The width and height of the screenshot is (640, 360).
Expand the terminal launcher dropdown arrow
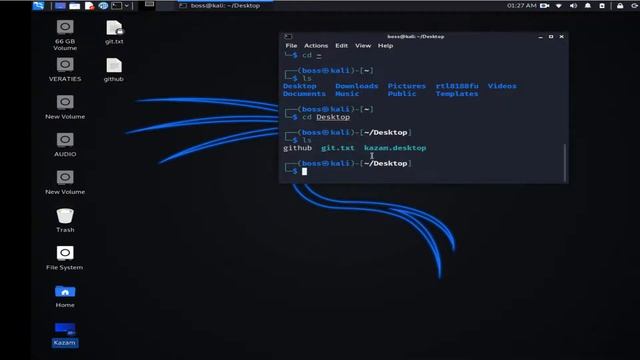(x=127, y=6)
